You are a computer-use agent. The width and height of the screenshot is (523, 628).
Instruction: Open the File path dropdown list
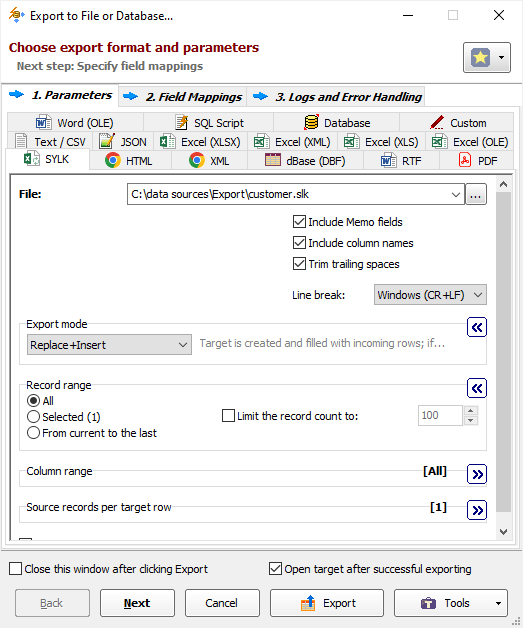pos(455,194)
